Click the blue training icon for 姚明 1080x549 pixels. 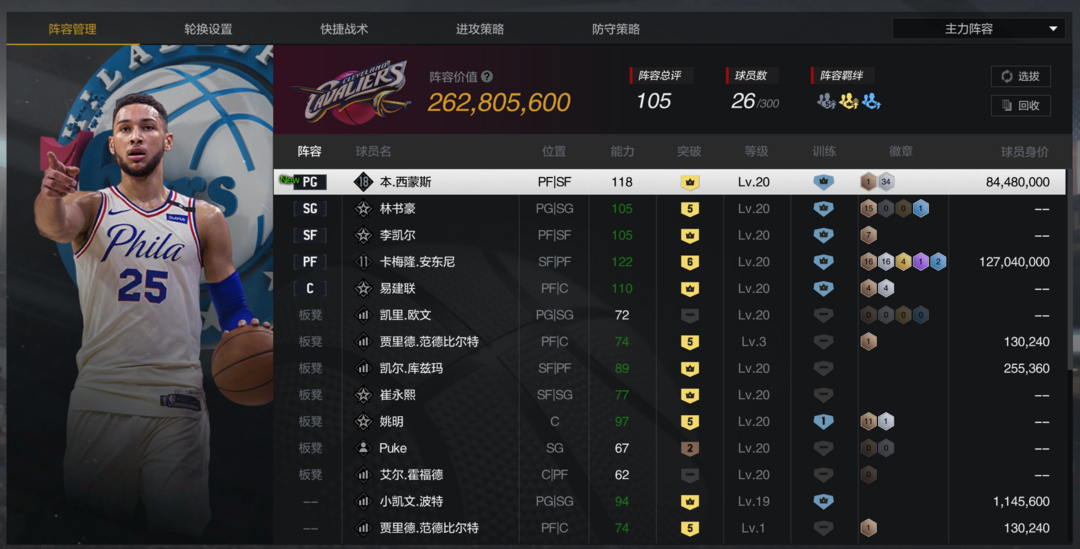click(823, 422)
